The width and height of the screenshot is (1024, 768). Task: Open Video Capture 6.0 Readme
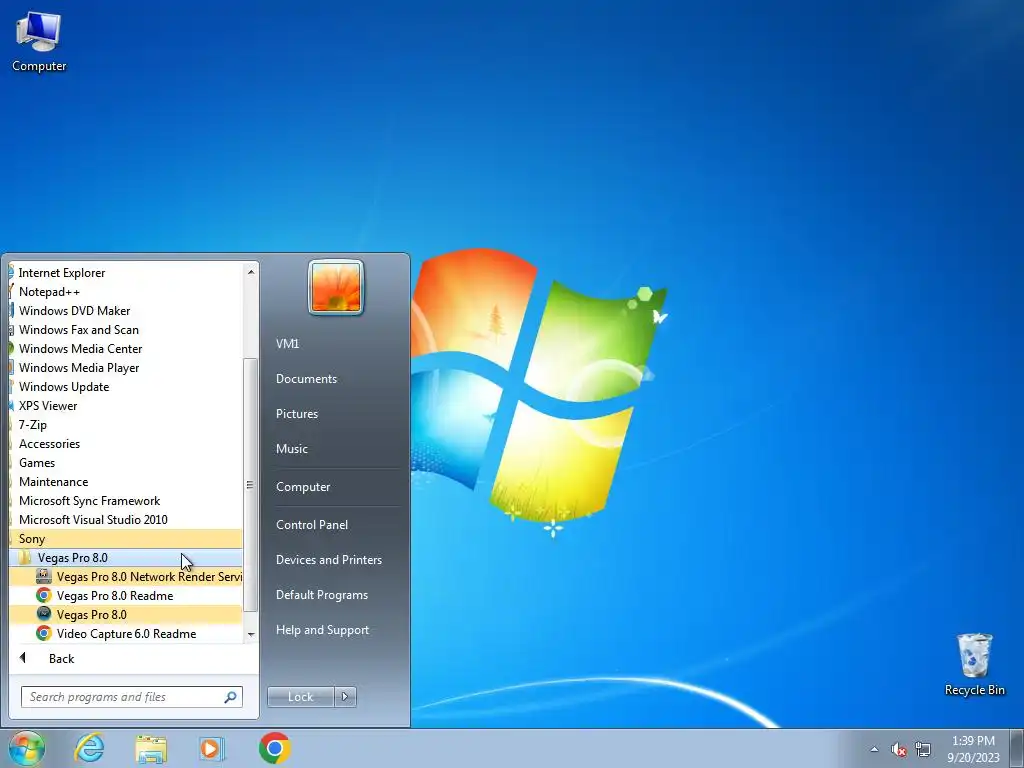tap(125, 633)
